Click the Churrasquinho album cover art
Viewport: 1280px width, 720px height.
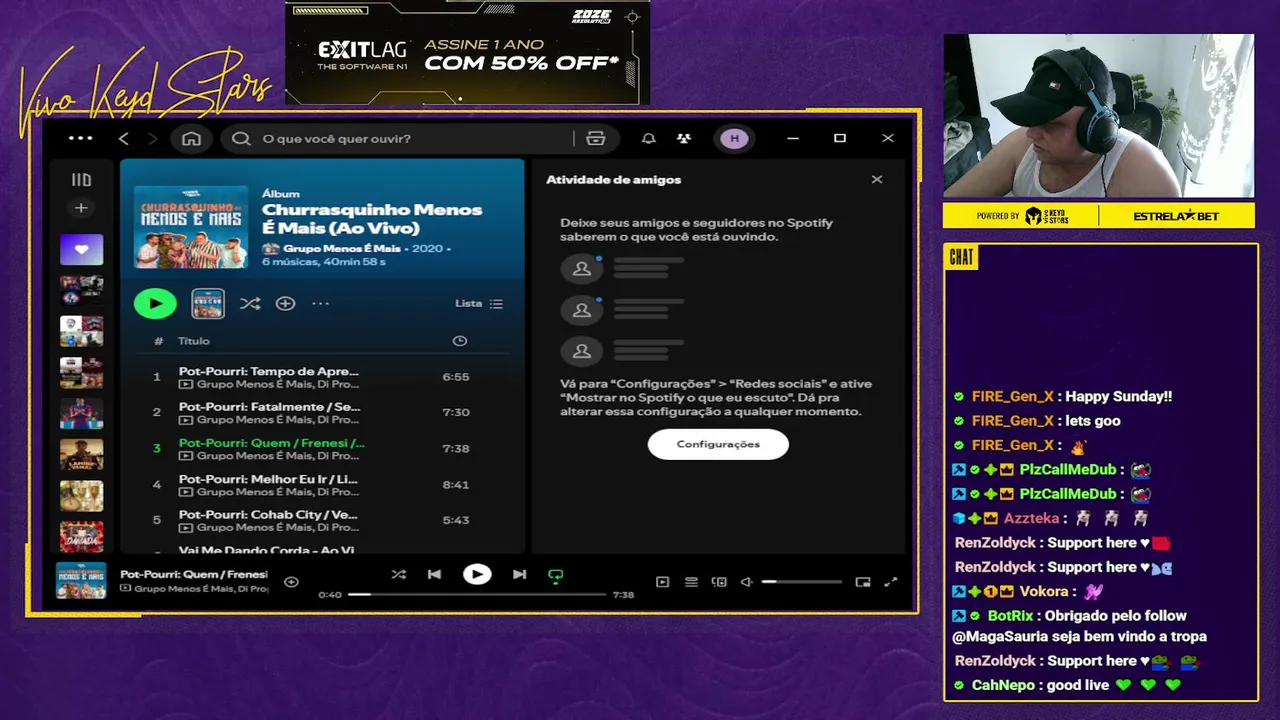point(191,226)
